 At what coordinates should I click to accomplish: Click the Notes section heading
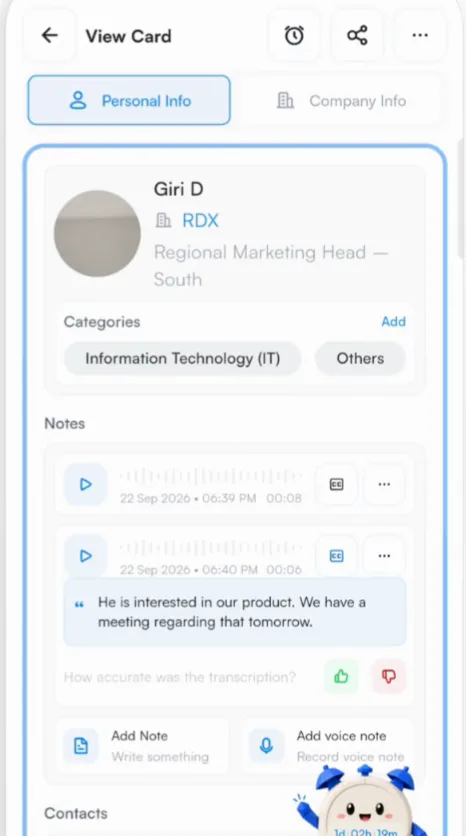tap(65, 423)
